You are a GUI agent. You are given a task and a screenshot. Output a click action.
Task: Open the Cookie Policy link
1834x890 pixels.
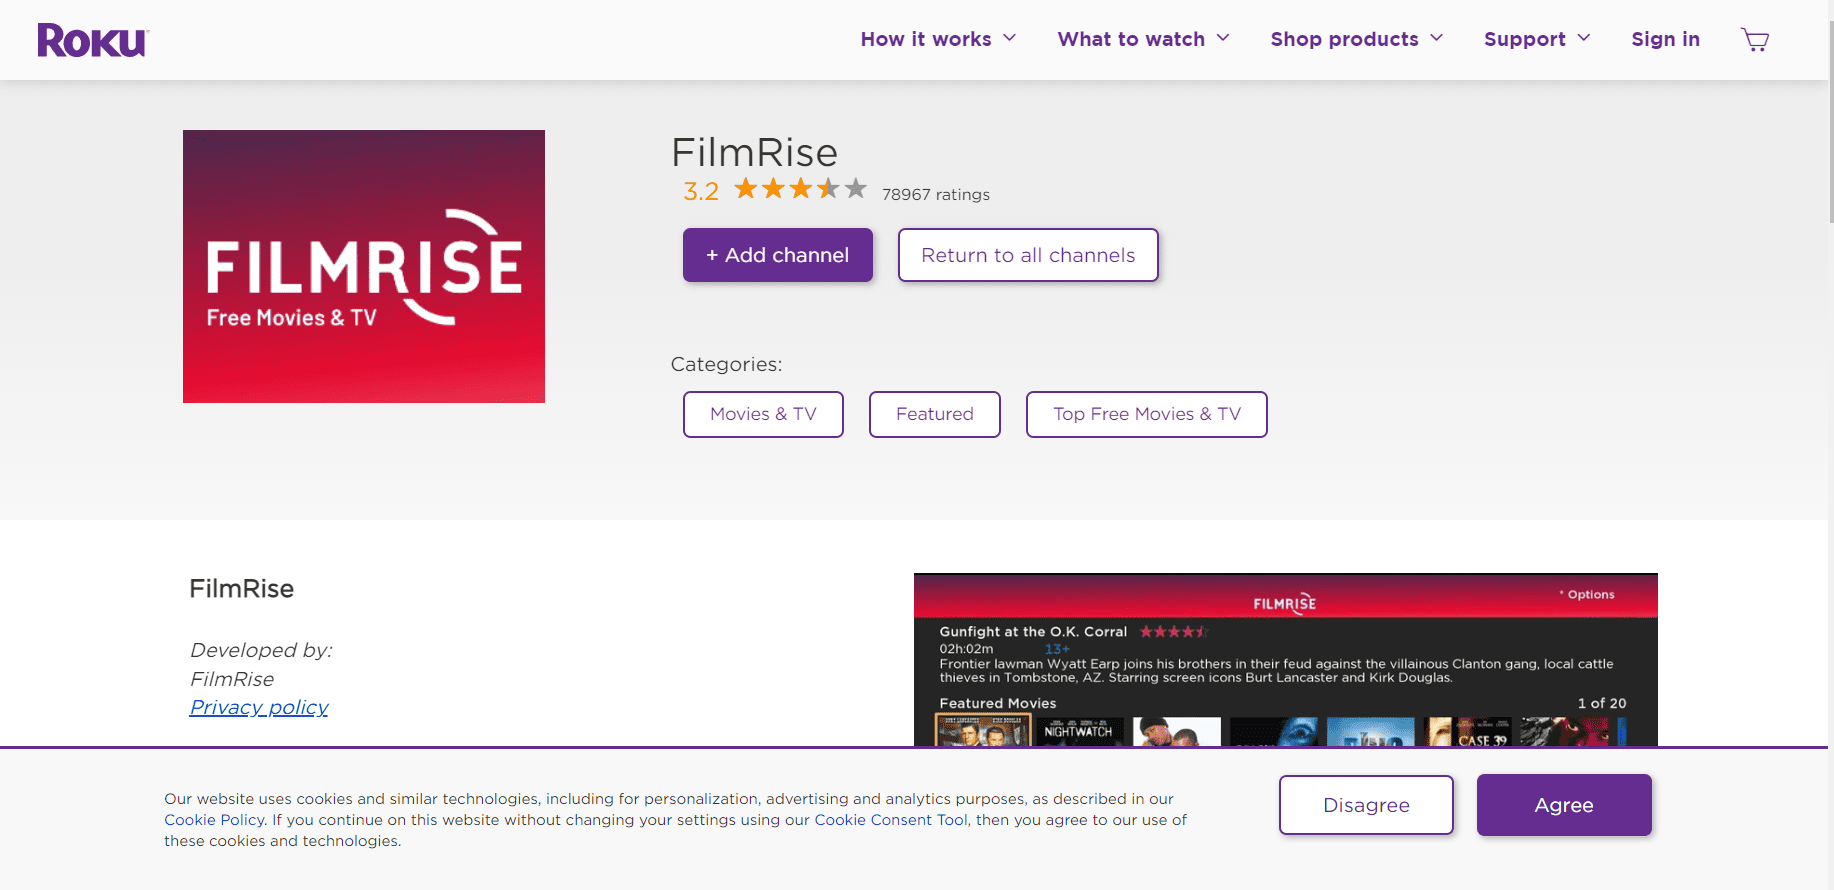[214, 820]
